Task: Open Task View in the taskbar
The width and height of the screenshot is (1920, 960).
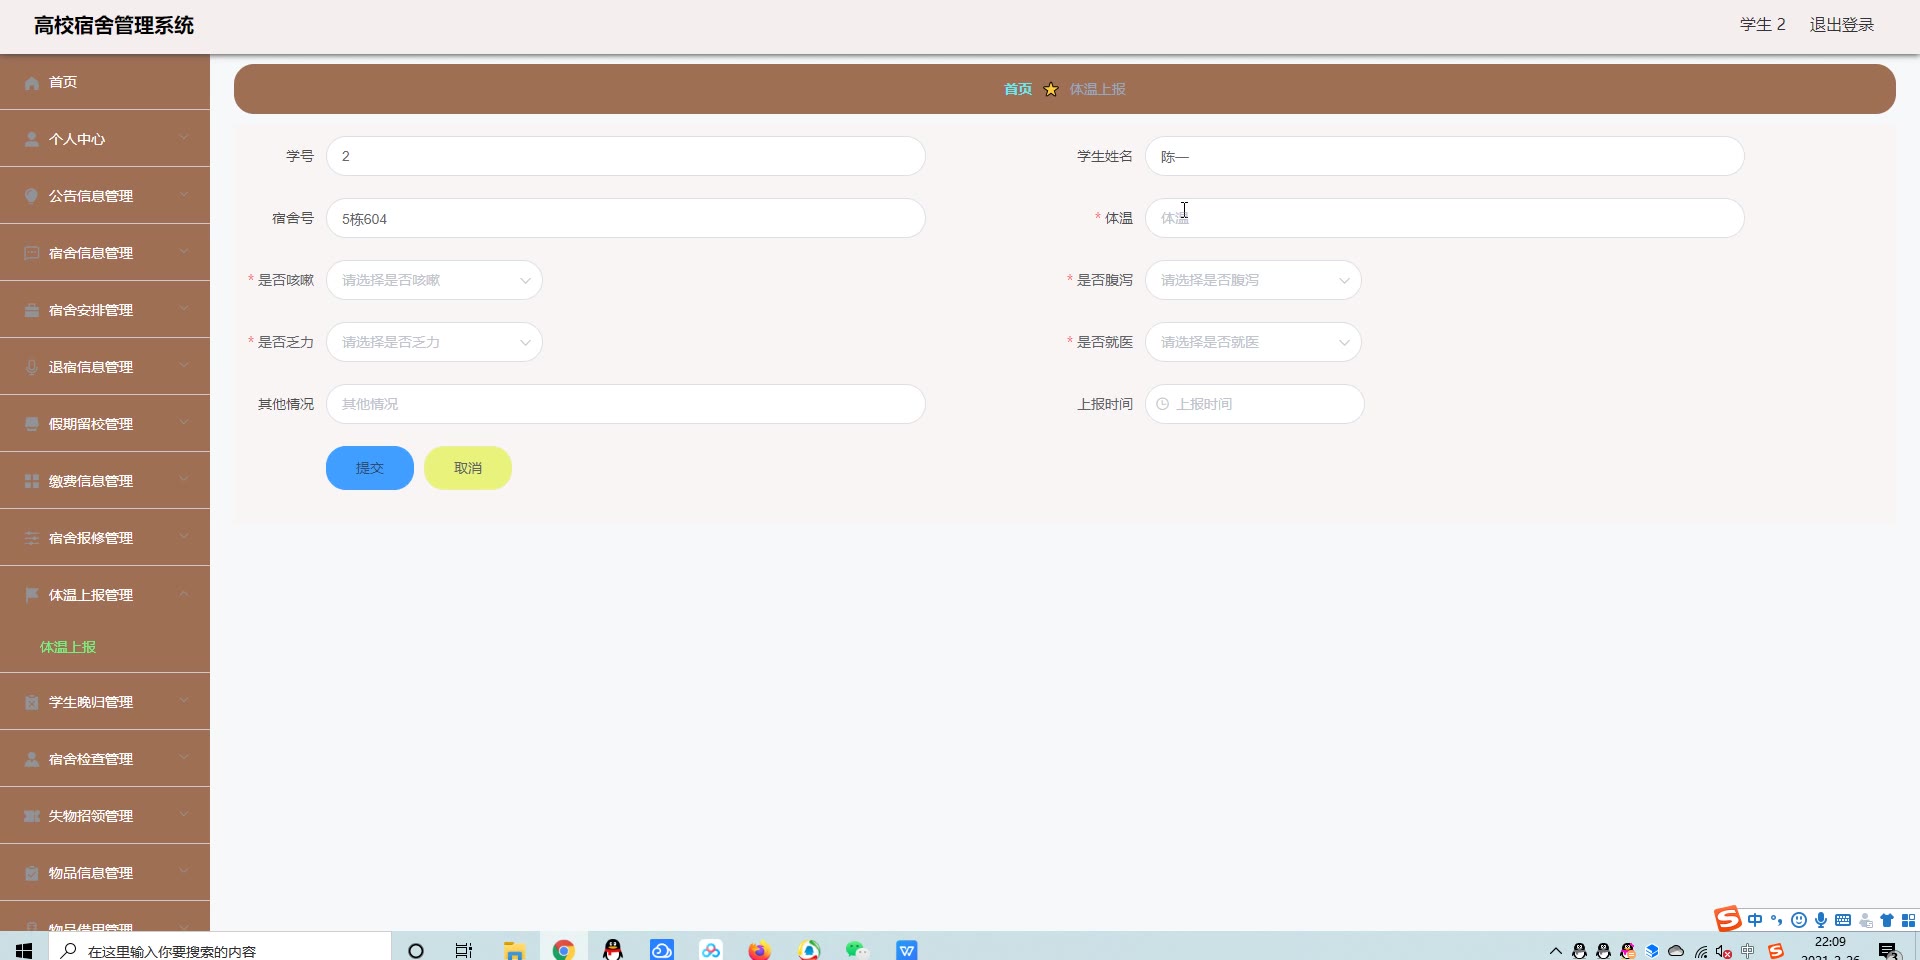Action: (x=463, y=950)
